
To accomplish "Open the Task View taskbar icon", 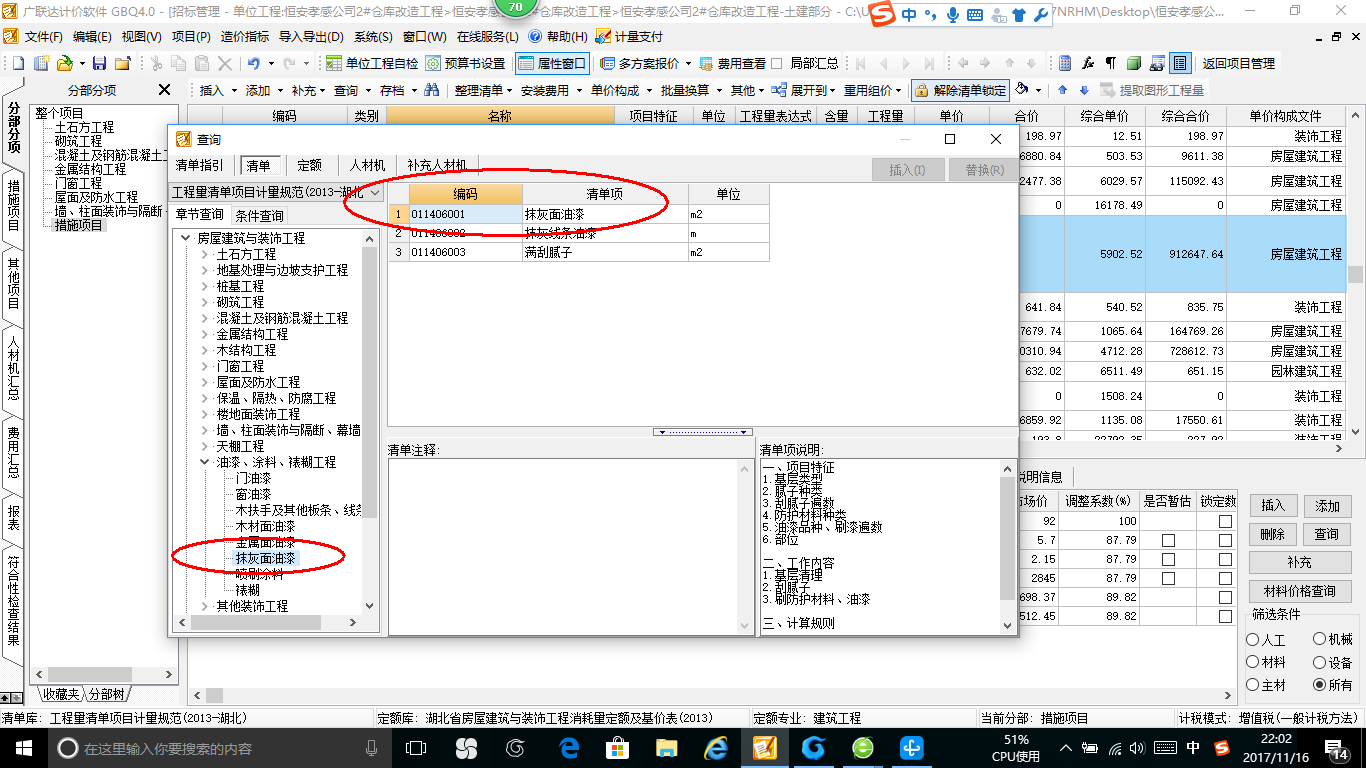I will (416, 747).
